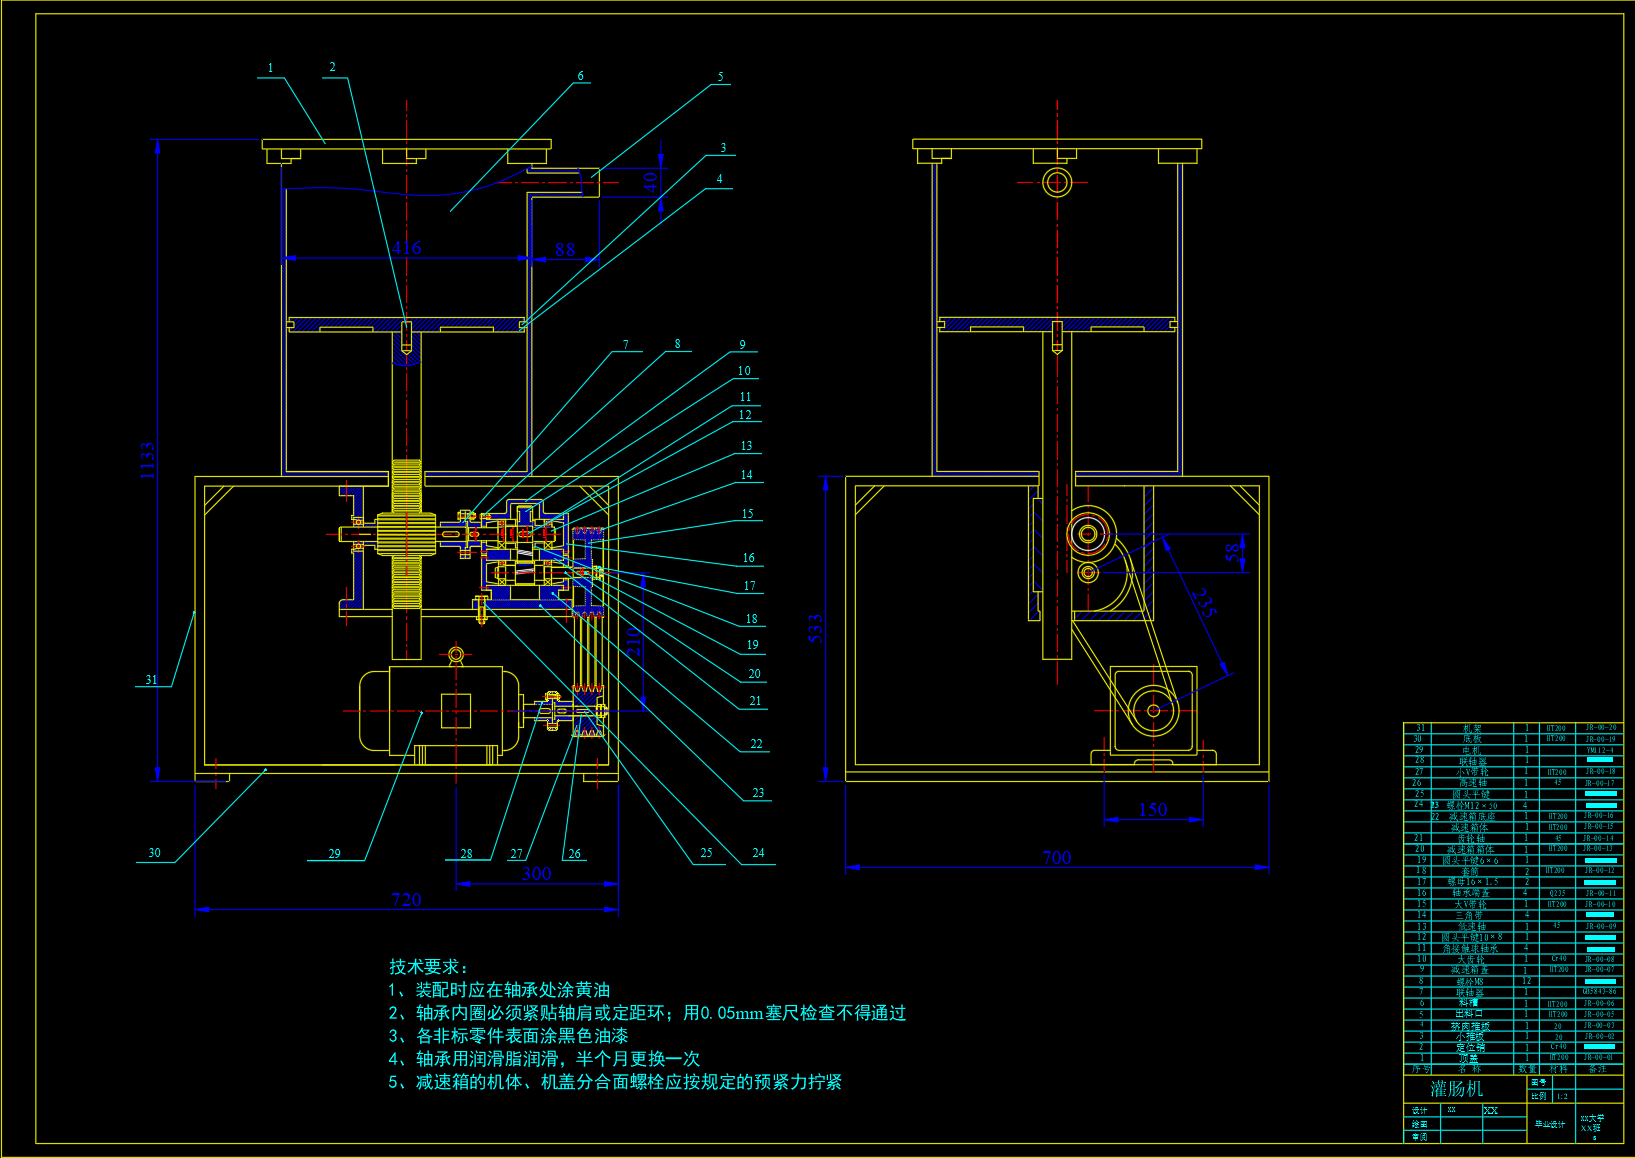Select leader callout 4 below callout 3
Image resolution: width=1635 pixels, height=1158 pixels.
720,179
